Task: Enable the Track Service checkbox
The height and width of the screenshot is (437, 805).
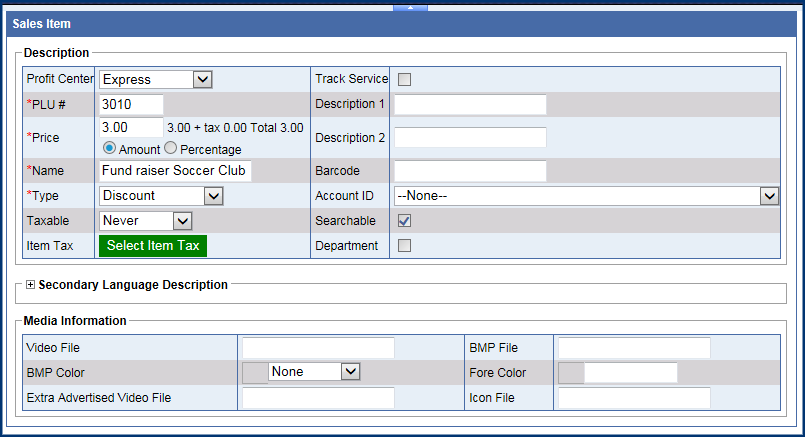Action: 405,79
